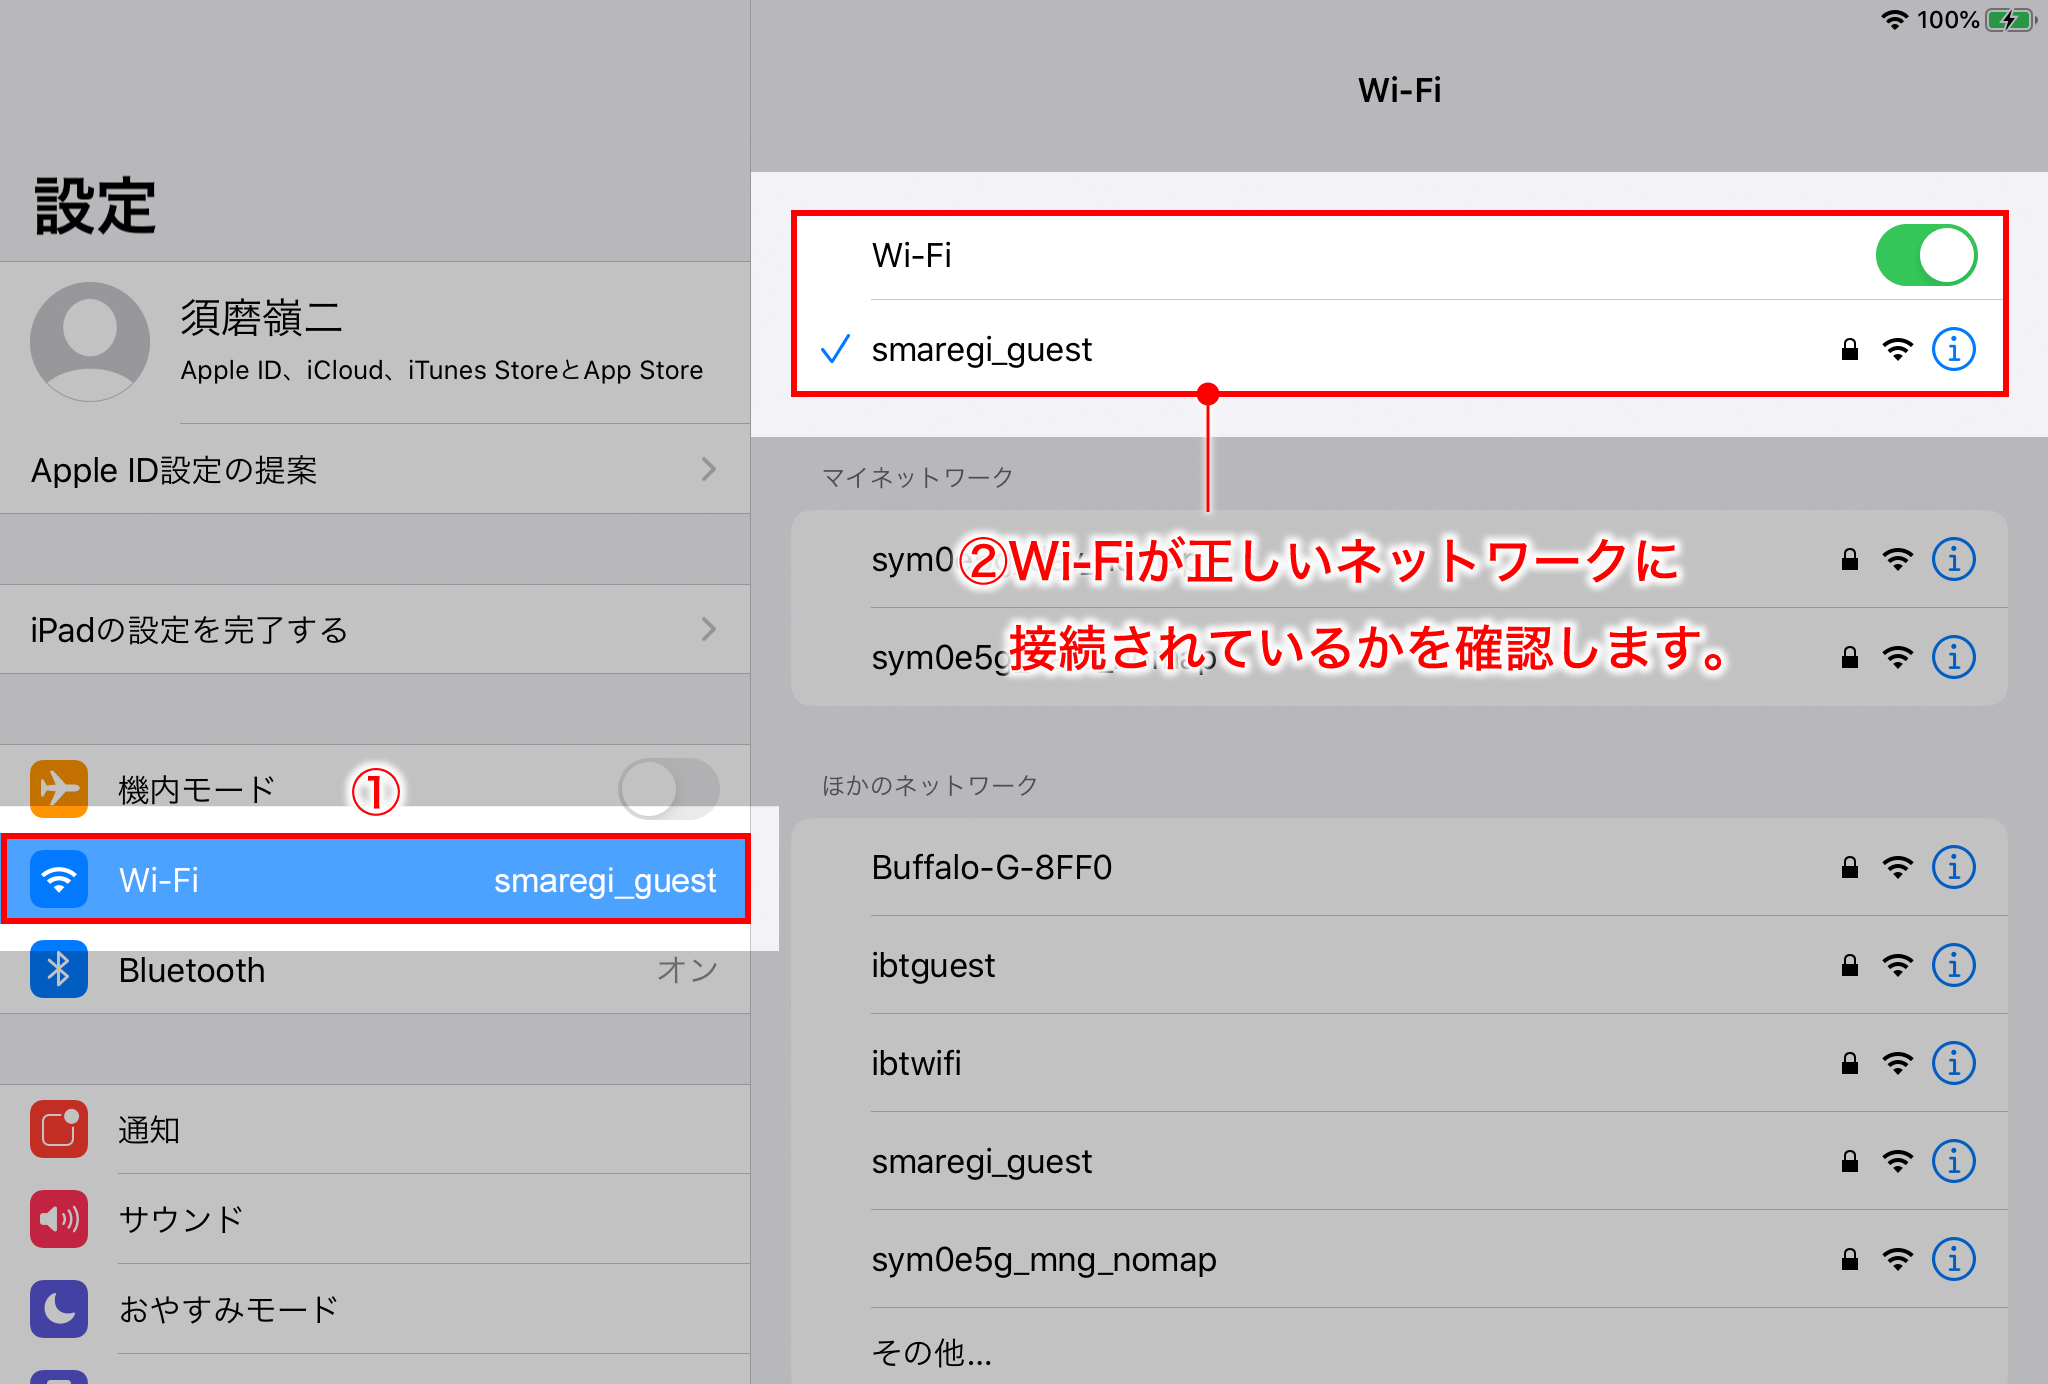Tap the Wi-Fi icon in sidebar

pos(59,879)
